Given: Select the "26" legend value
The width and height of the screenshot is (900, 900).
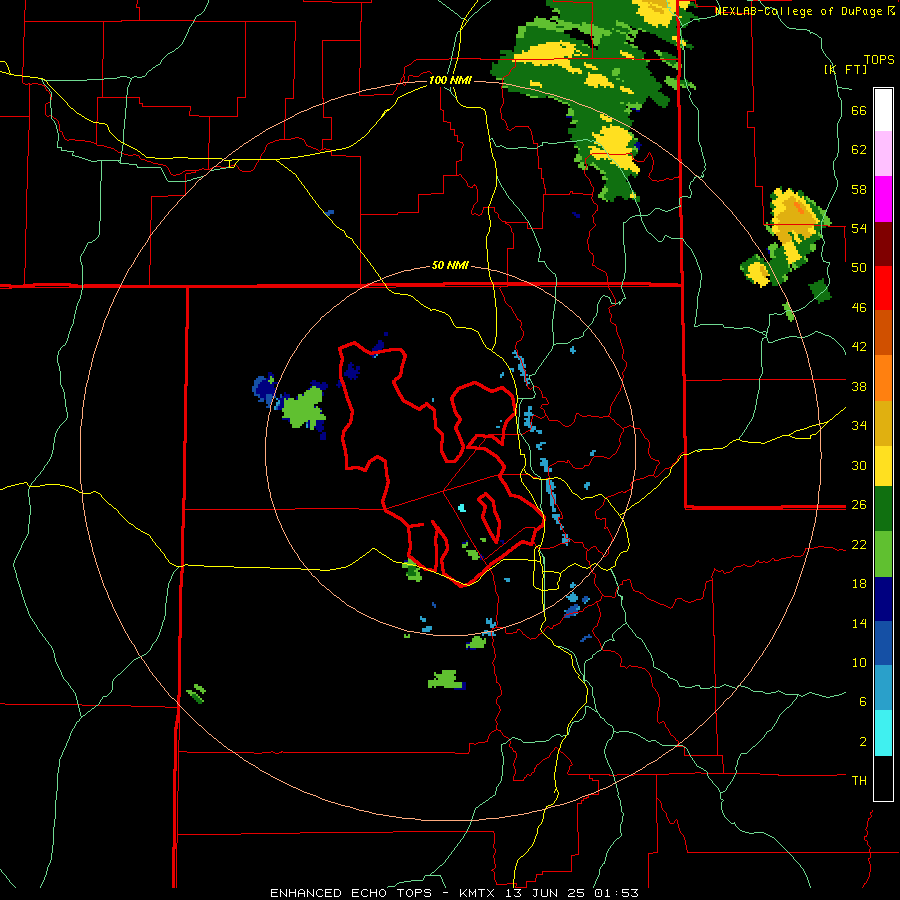Looking at the screenshot, I should pos(859,505).
